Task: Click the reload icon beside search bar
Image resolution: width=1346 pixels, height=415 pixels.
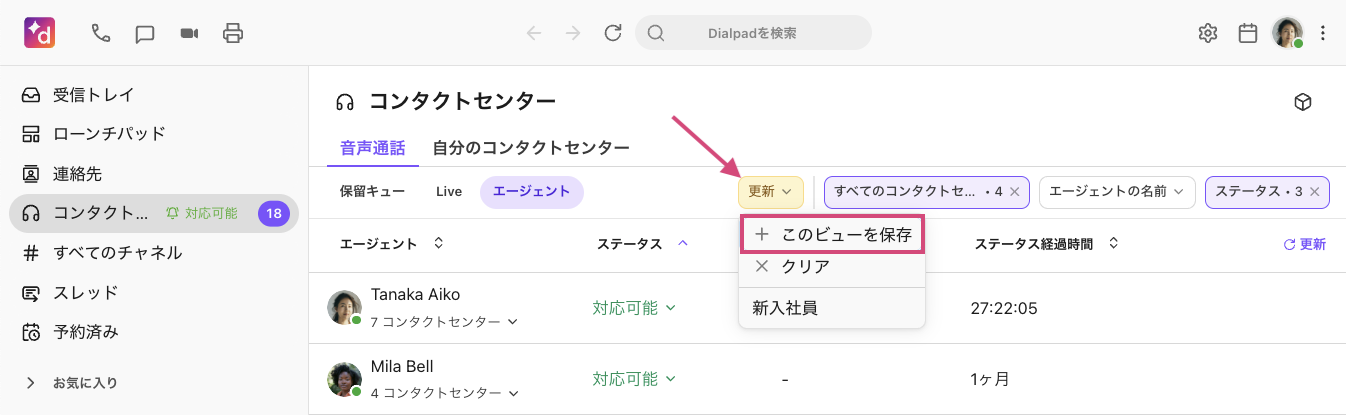Action: click(613, 33)
